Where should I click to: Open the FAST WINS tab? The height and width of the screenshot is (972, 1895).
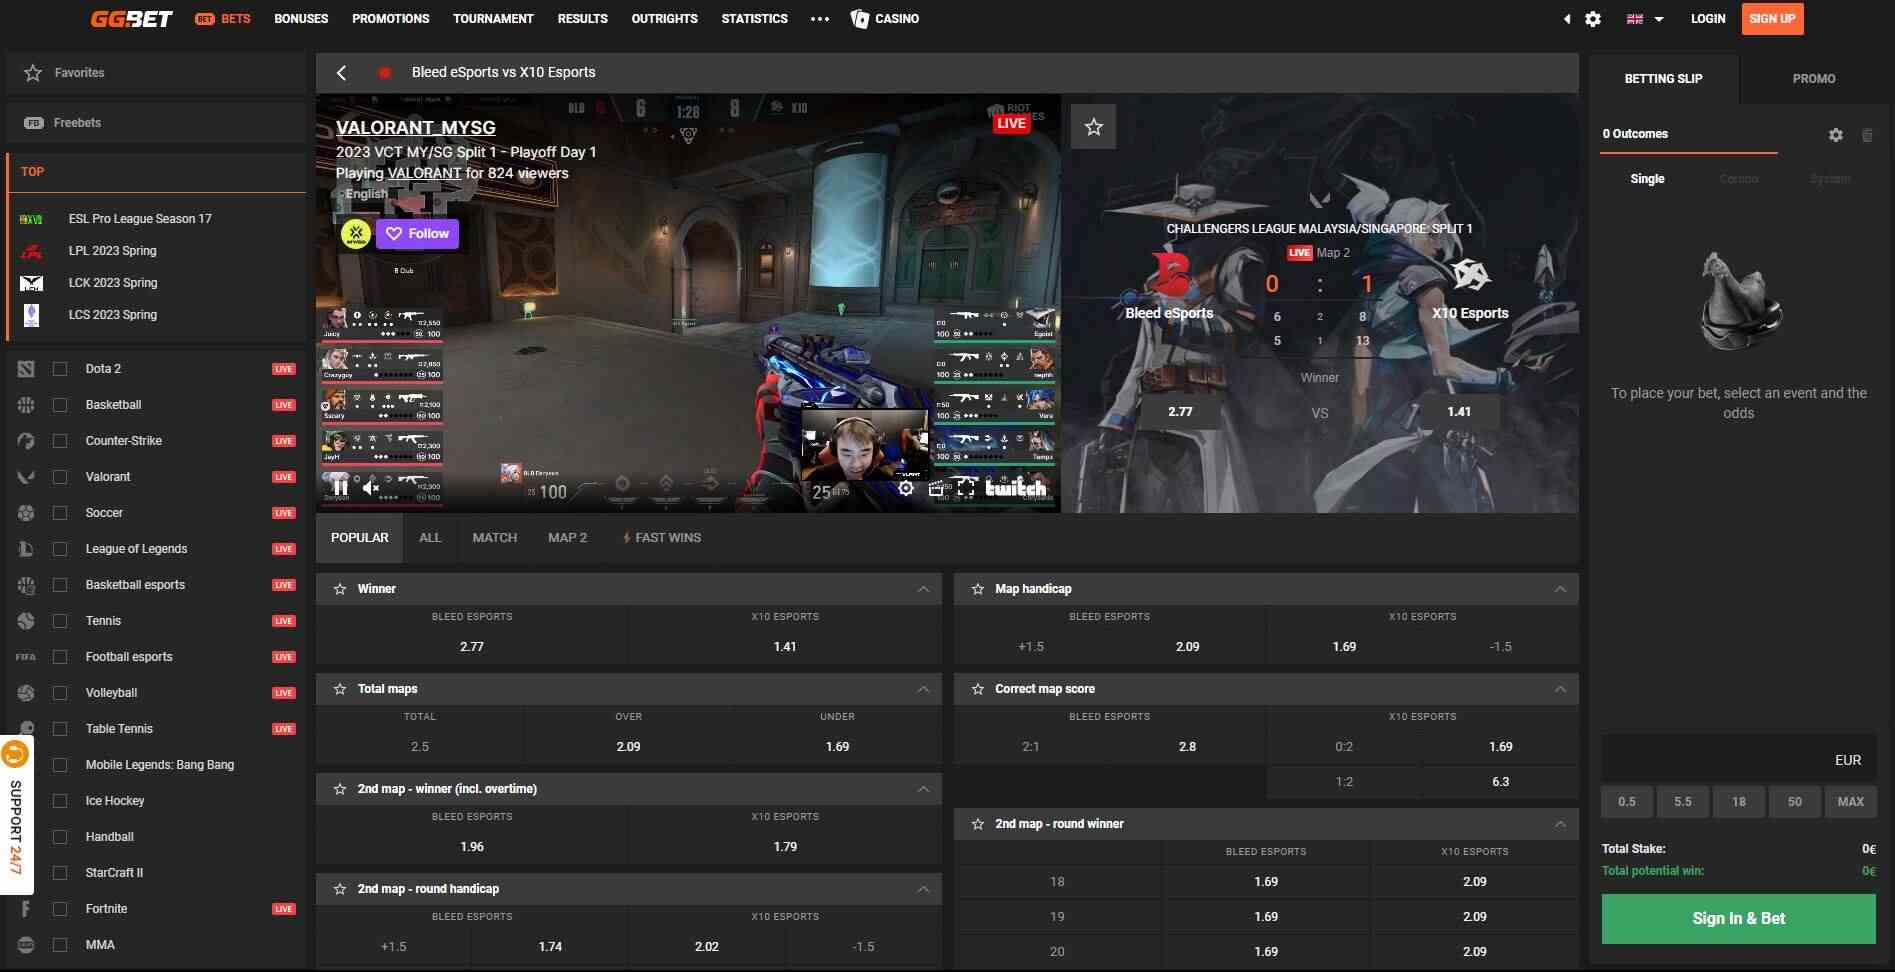(x=662, y=538)
